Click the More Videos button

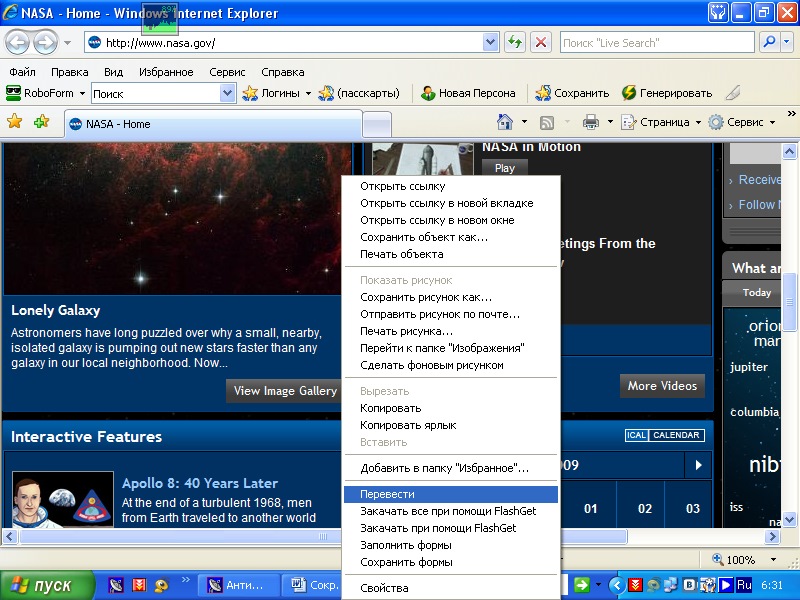[x=662, y=386]
